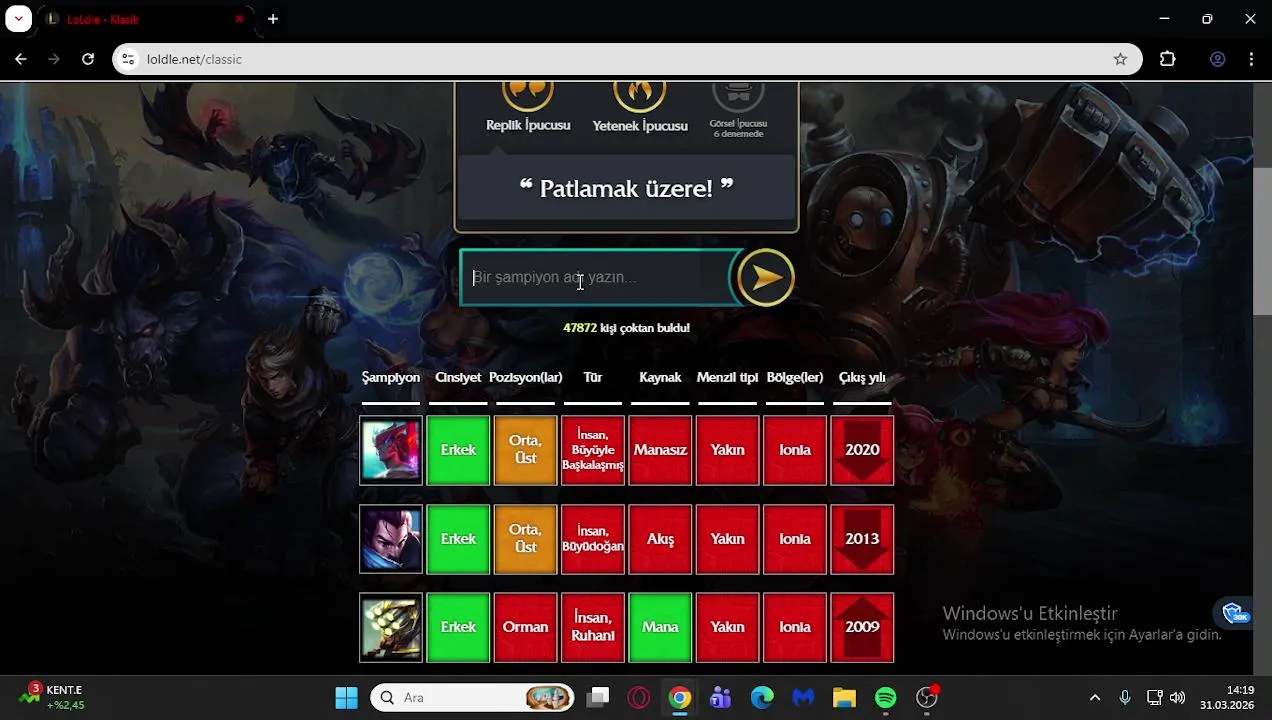Open the volume control tray icon

(1178, 698)
